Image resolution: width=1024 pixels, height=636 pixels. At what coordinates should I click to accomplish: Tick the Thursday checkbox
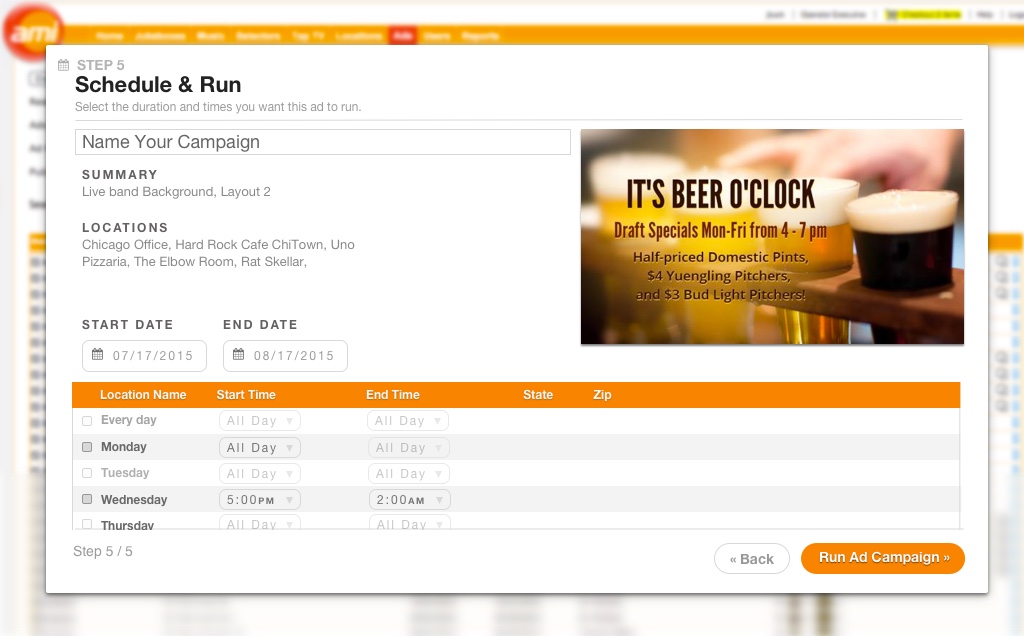click(87, 524)
